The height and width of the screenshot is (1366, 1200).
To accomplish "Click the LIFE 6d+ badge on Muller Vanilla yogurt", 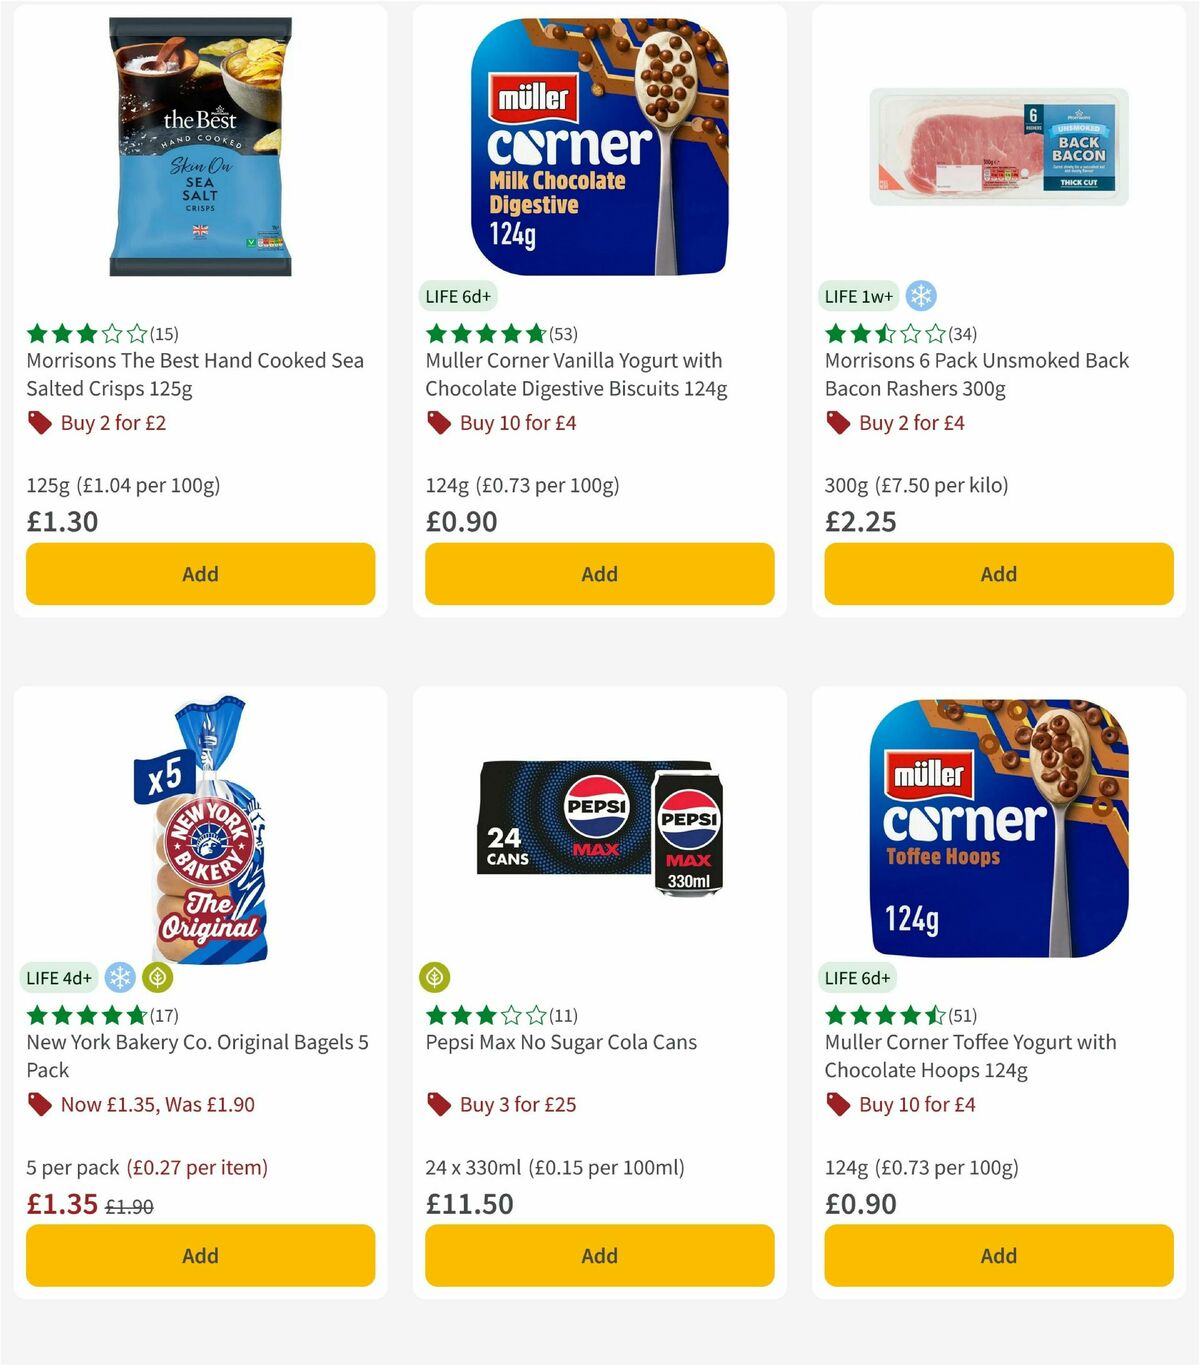I will (x=458, y=296).
